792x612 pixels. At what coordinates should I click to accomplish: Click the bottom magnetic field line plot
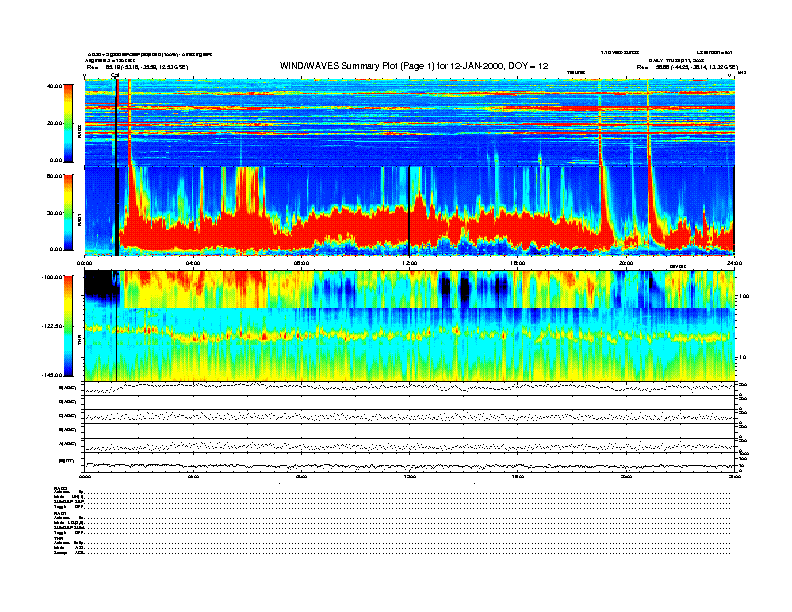410,466
